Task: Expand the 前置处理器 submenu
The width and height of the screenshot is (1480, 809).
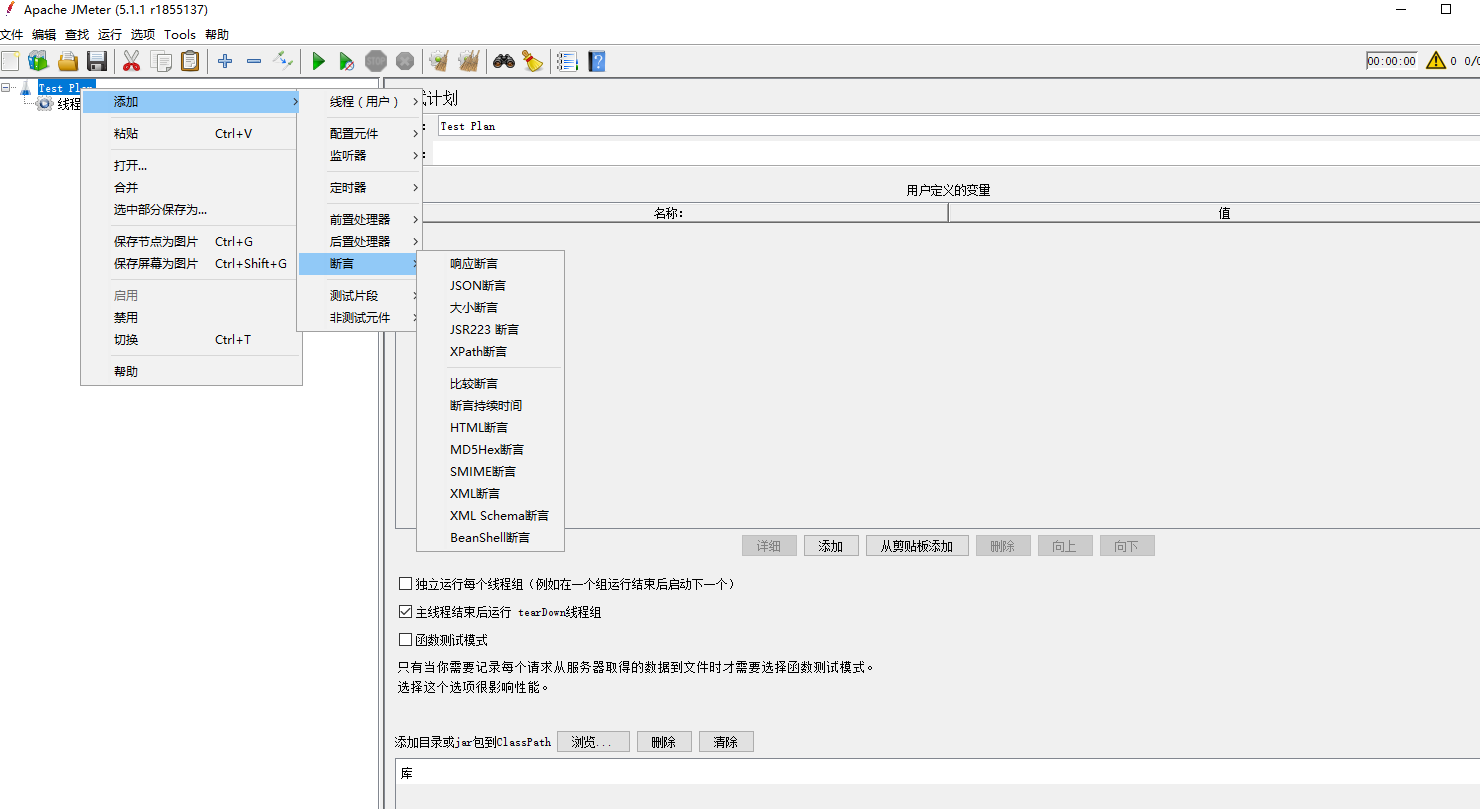Action: [x=360, y=219]
